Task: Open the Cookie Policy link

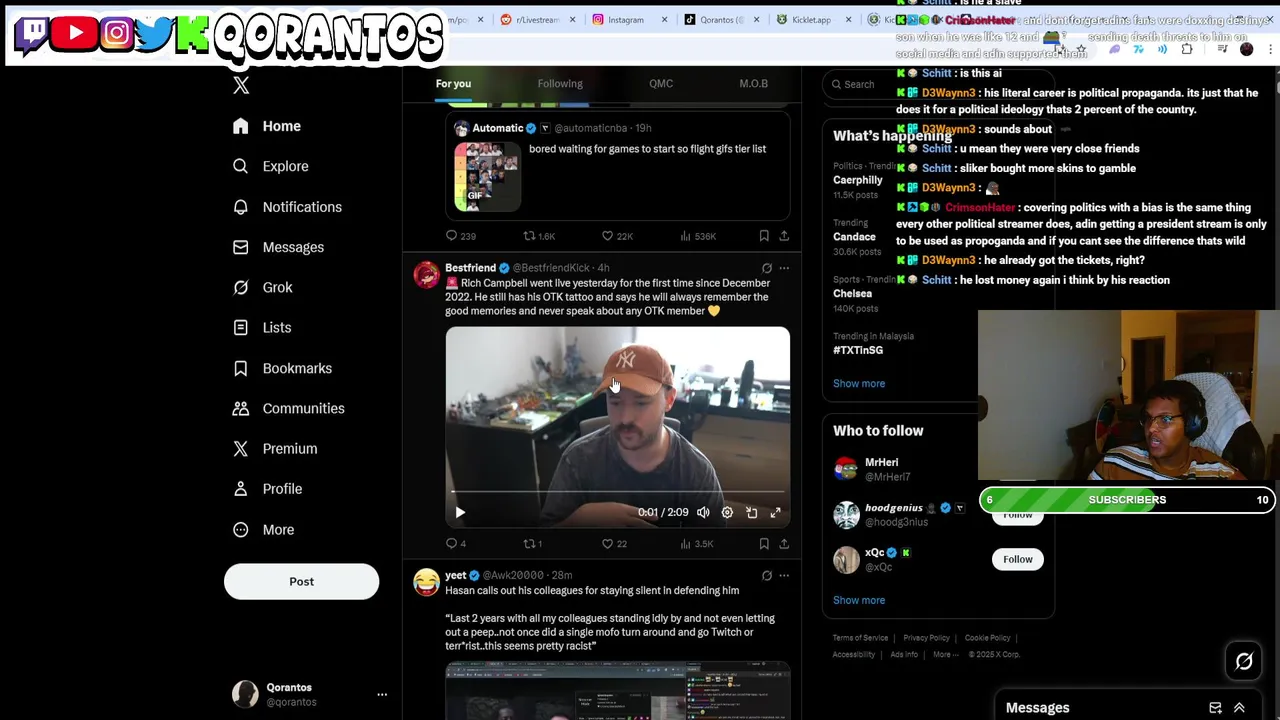Action: (x=987, y=638)
